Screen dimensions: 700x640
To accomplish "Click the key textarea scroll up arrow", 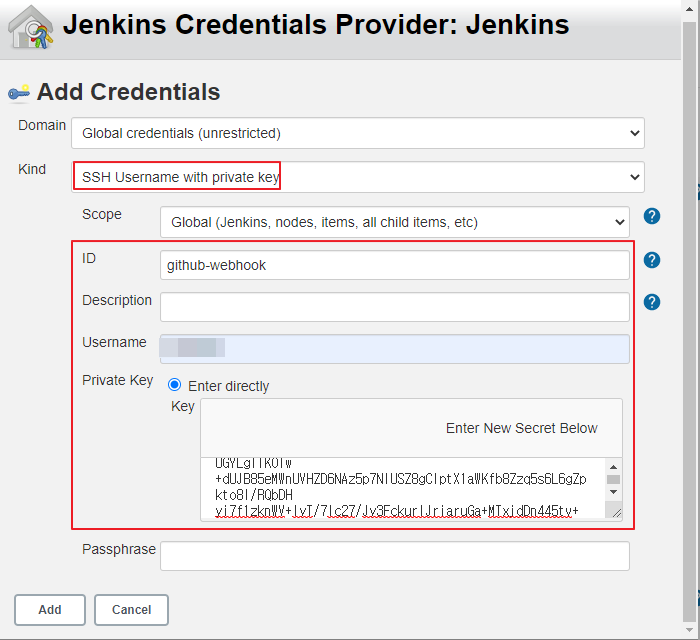I will tap(613, 467).
